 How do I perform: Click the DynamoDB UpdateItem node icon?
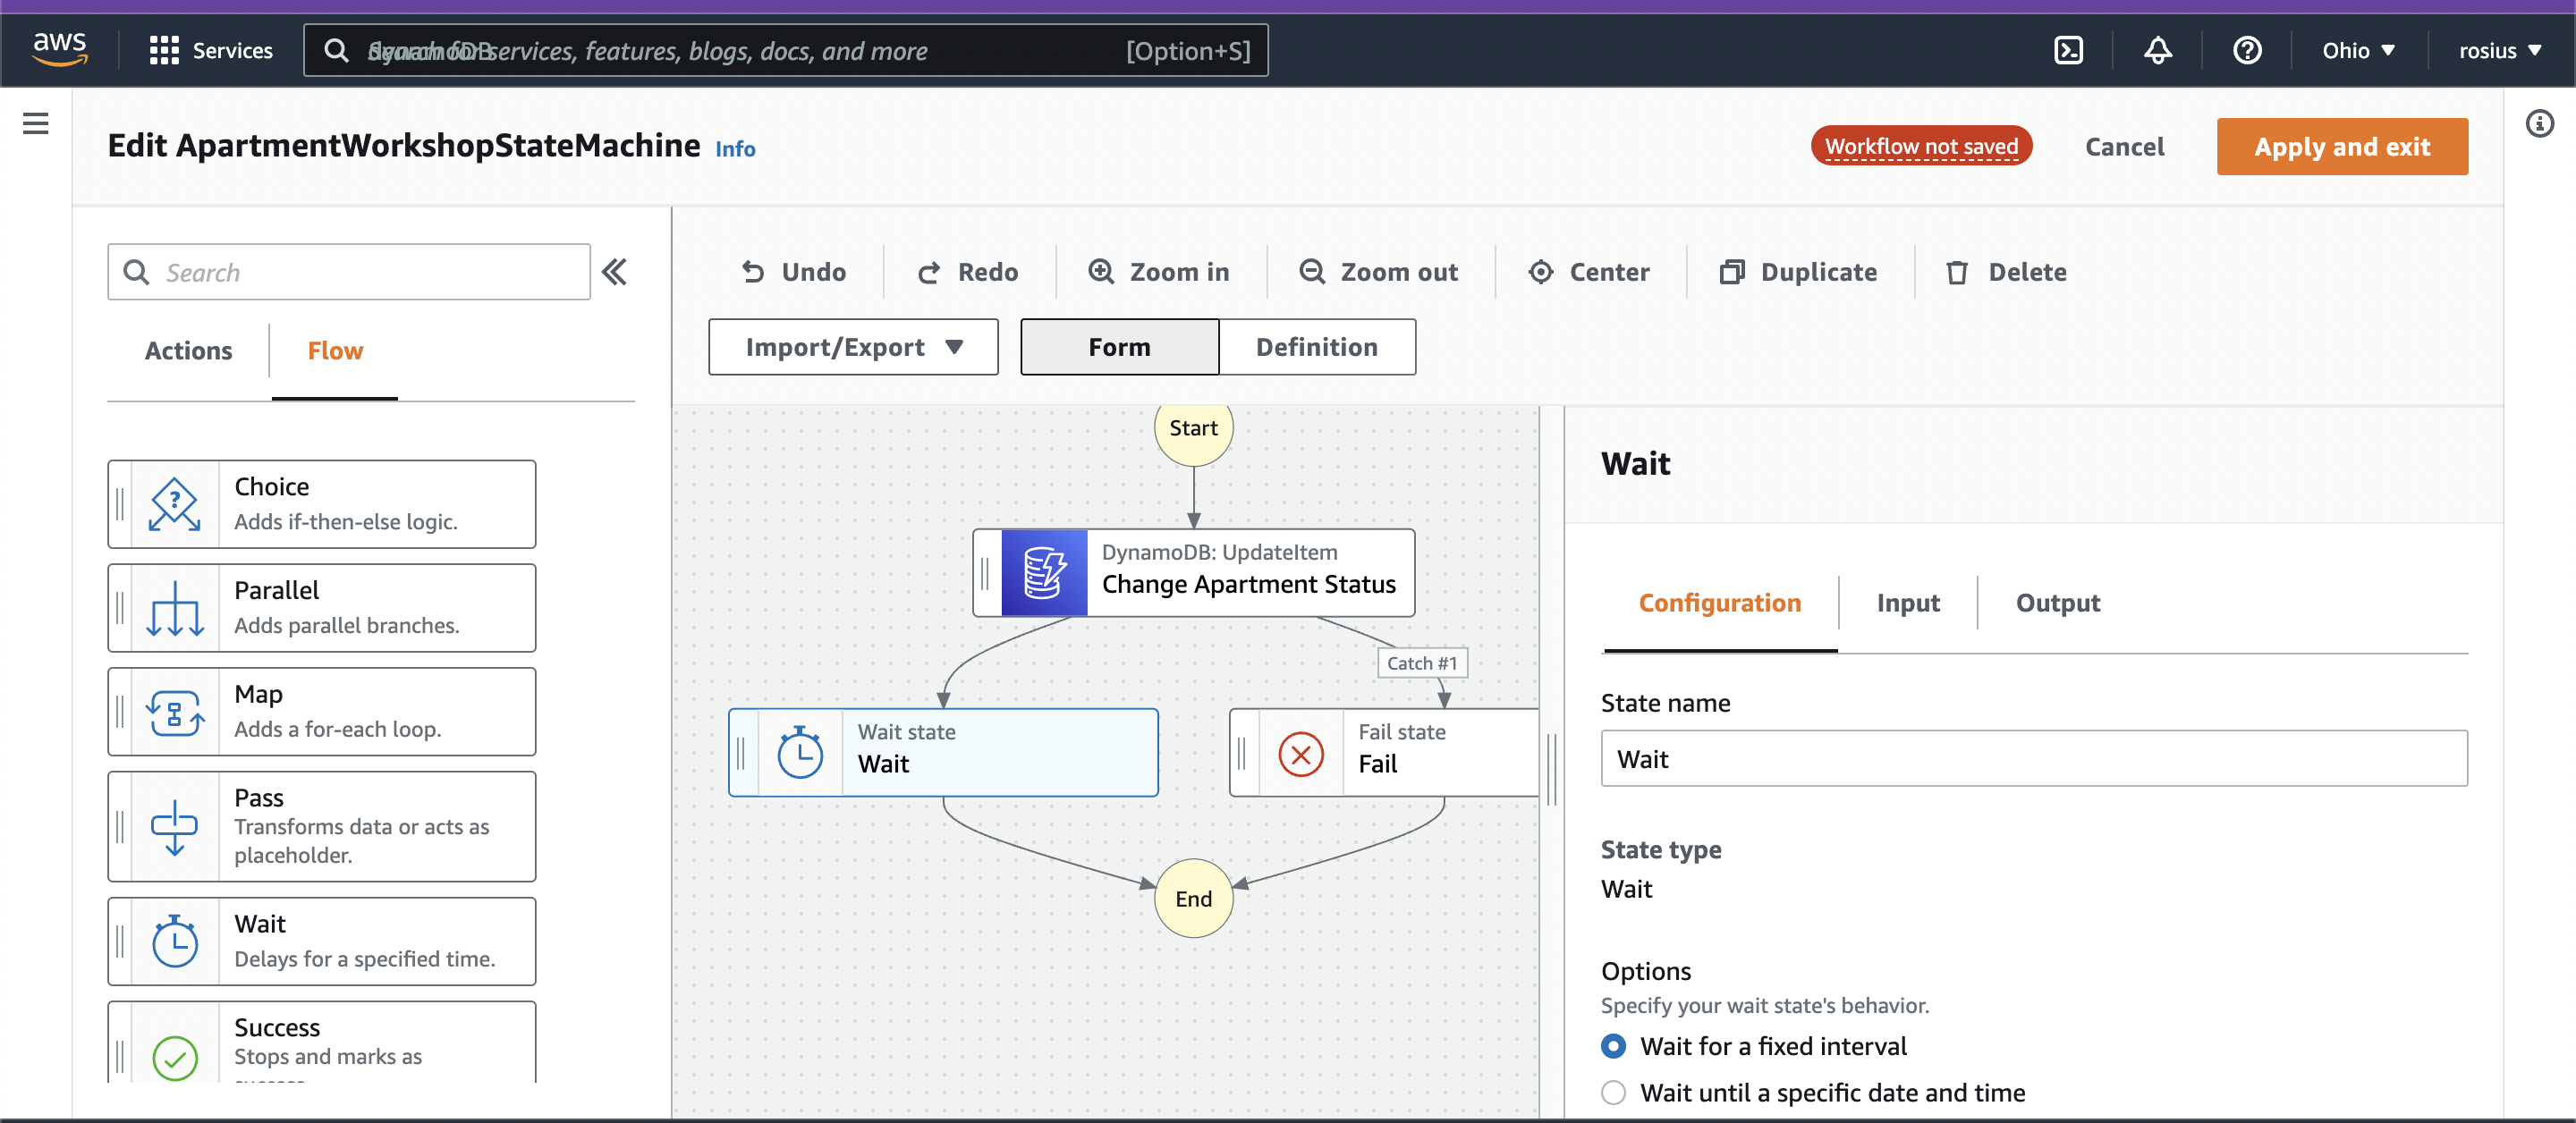1043,572
